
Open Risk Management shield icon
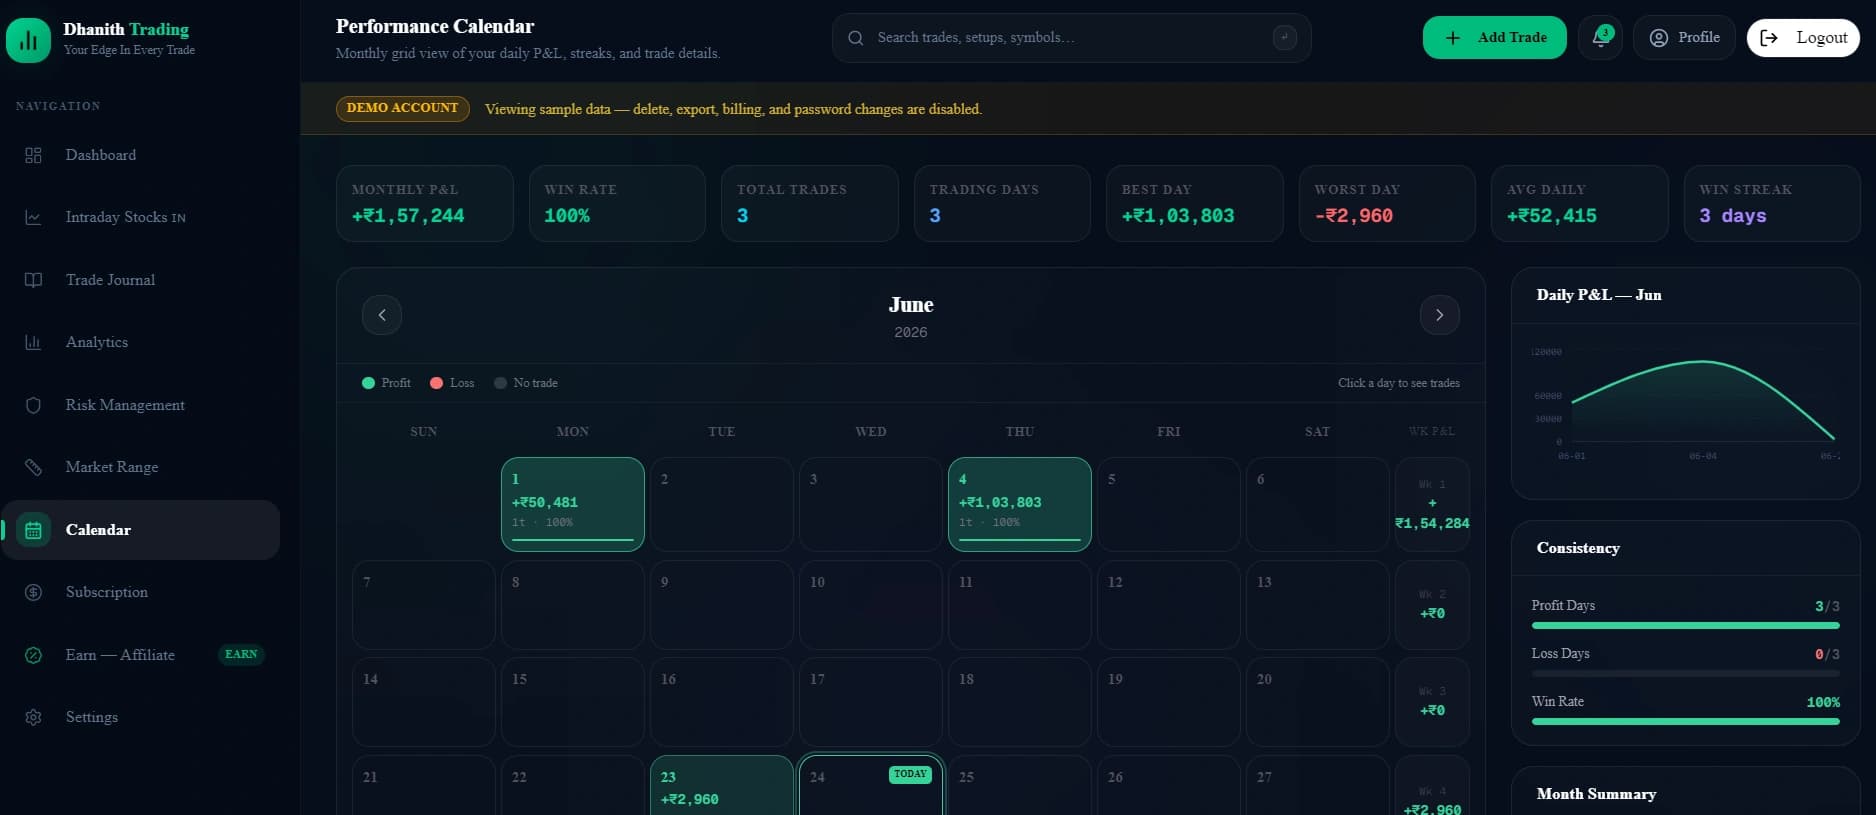click(33, 405)
